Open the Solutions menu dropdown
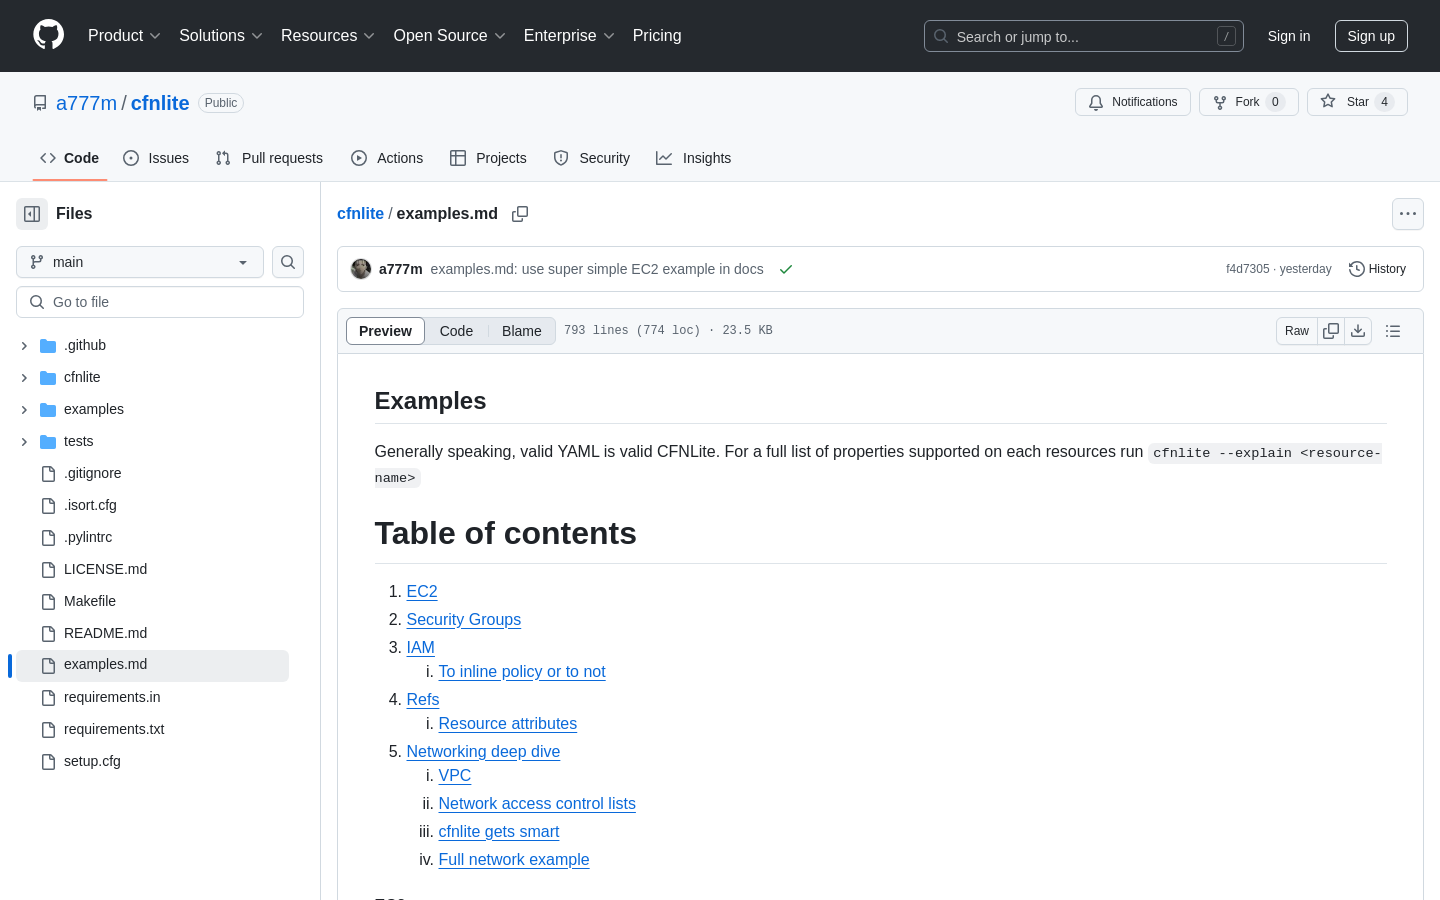This screenshot has height=900, width=1440. coord(221,35)
